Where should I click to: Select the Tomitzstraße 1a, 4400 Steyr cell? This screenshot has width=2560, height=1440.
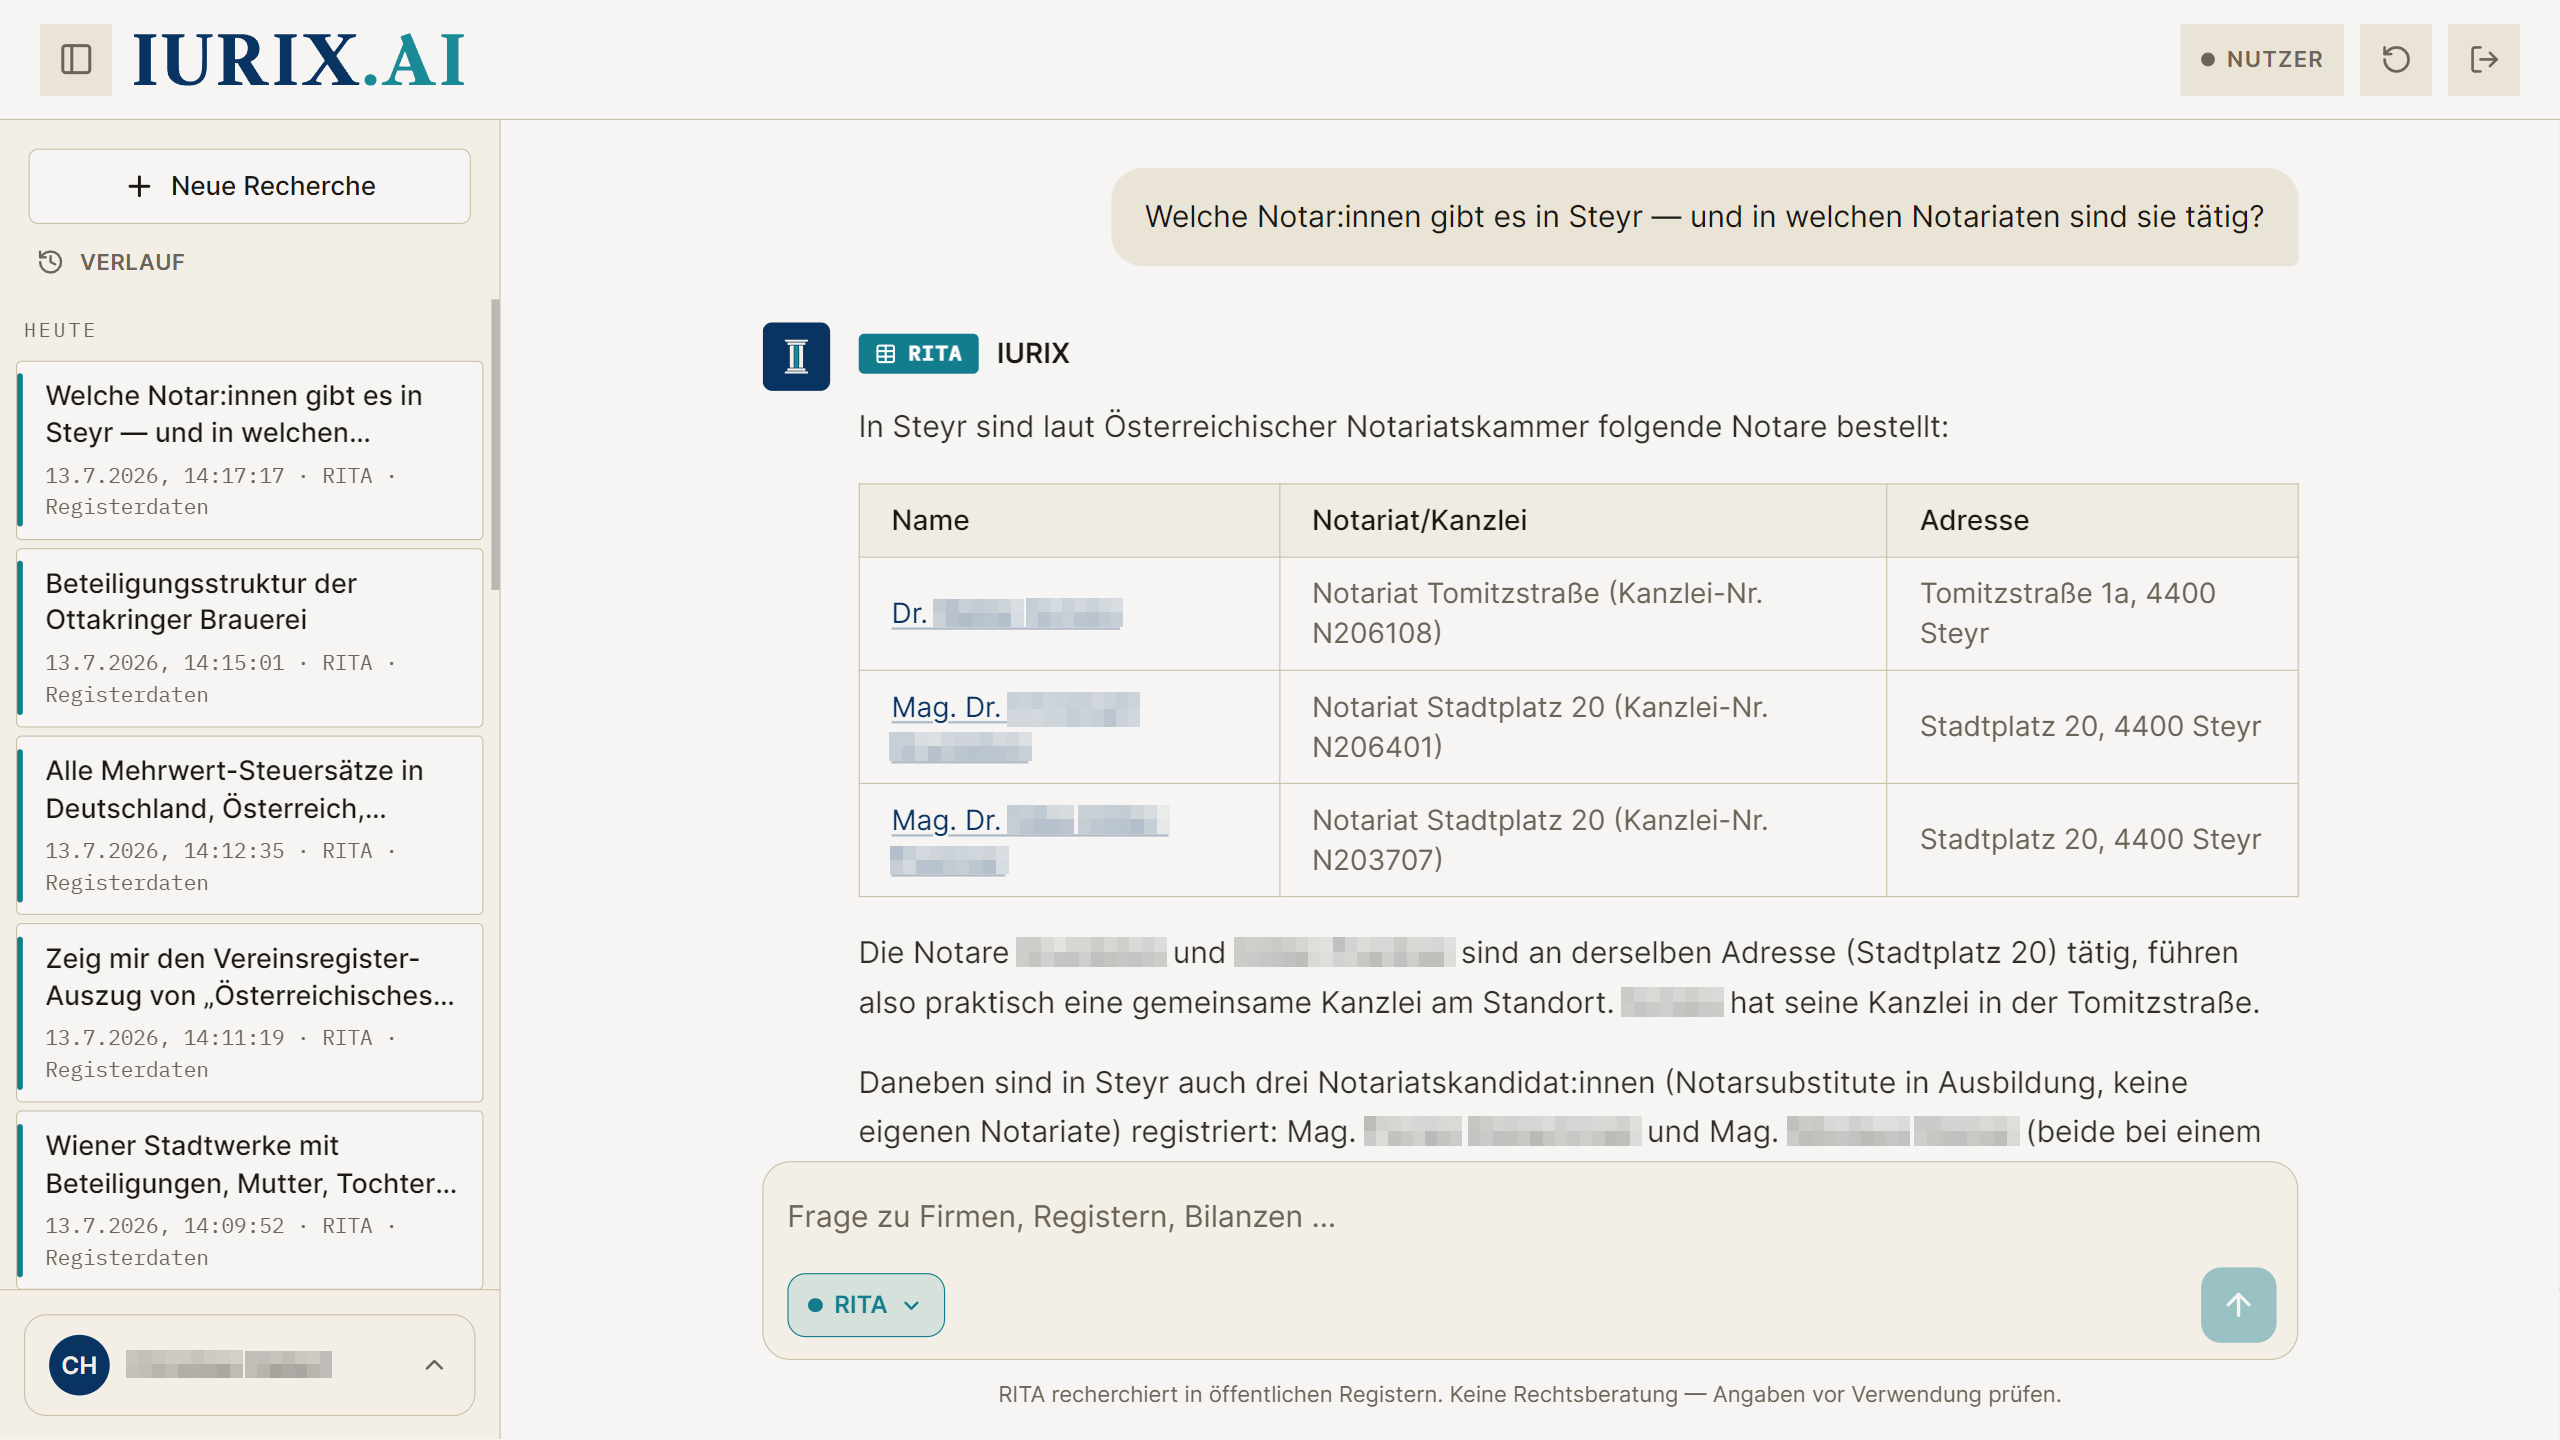pos(2092,613)
